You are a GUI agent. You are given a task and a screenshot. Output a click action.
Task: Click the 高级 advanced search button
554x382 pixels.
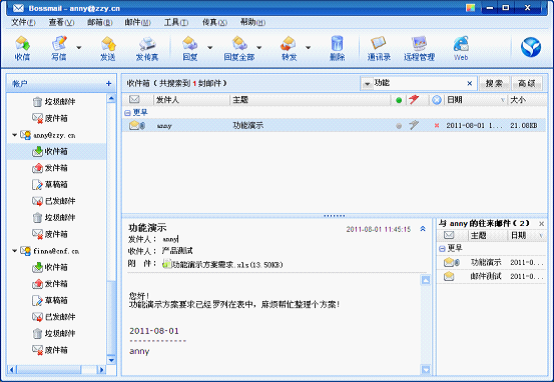(526, 84)
